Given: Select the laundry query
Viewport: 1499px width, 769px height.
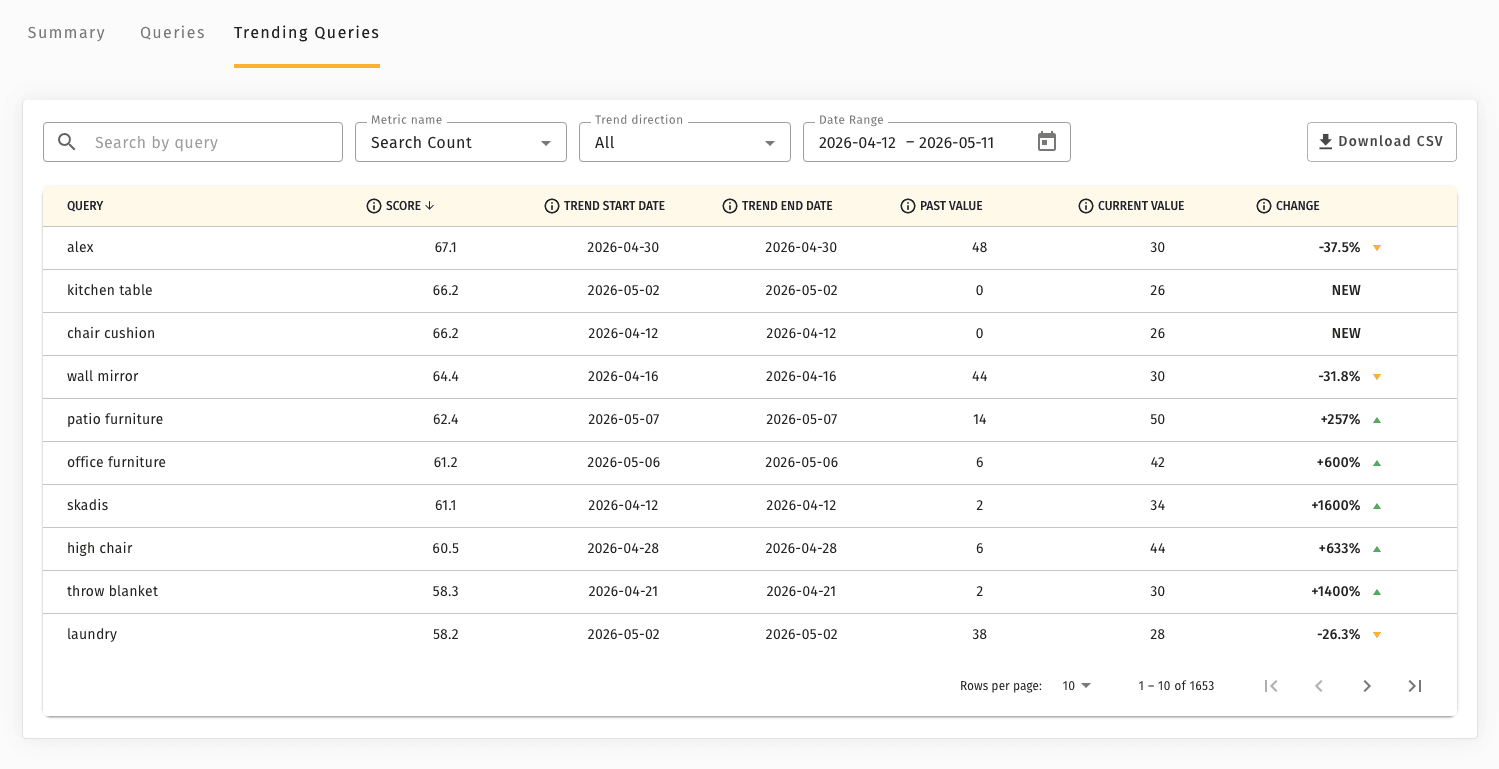Looking at the screenshot, I should 92,634.
